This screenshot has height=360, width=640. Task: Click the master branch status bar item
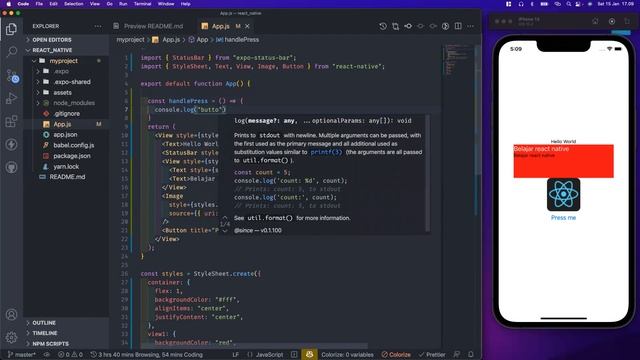(22, 355)
